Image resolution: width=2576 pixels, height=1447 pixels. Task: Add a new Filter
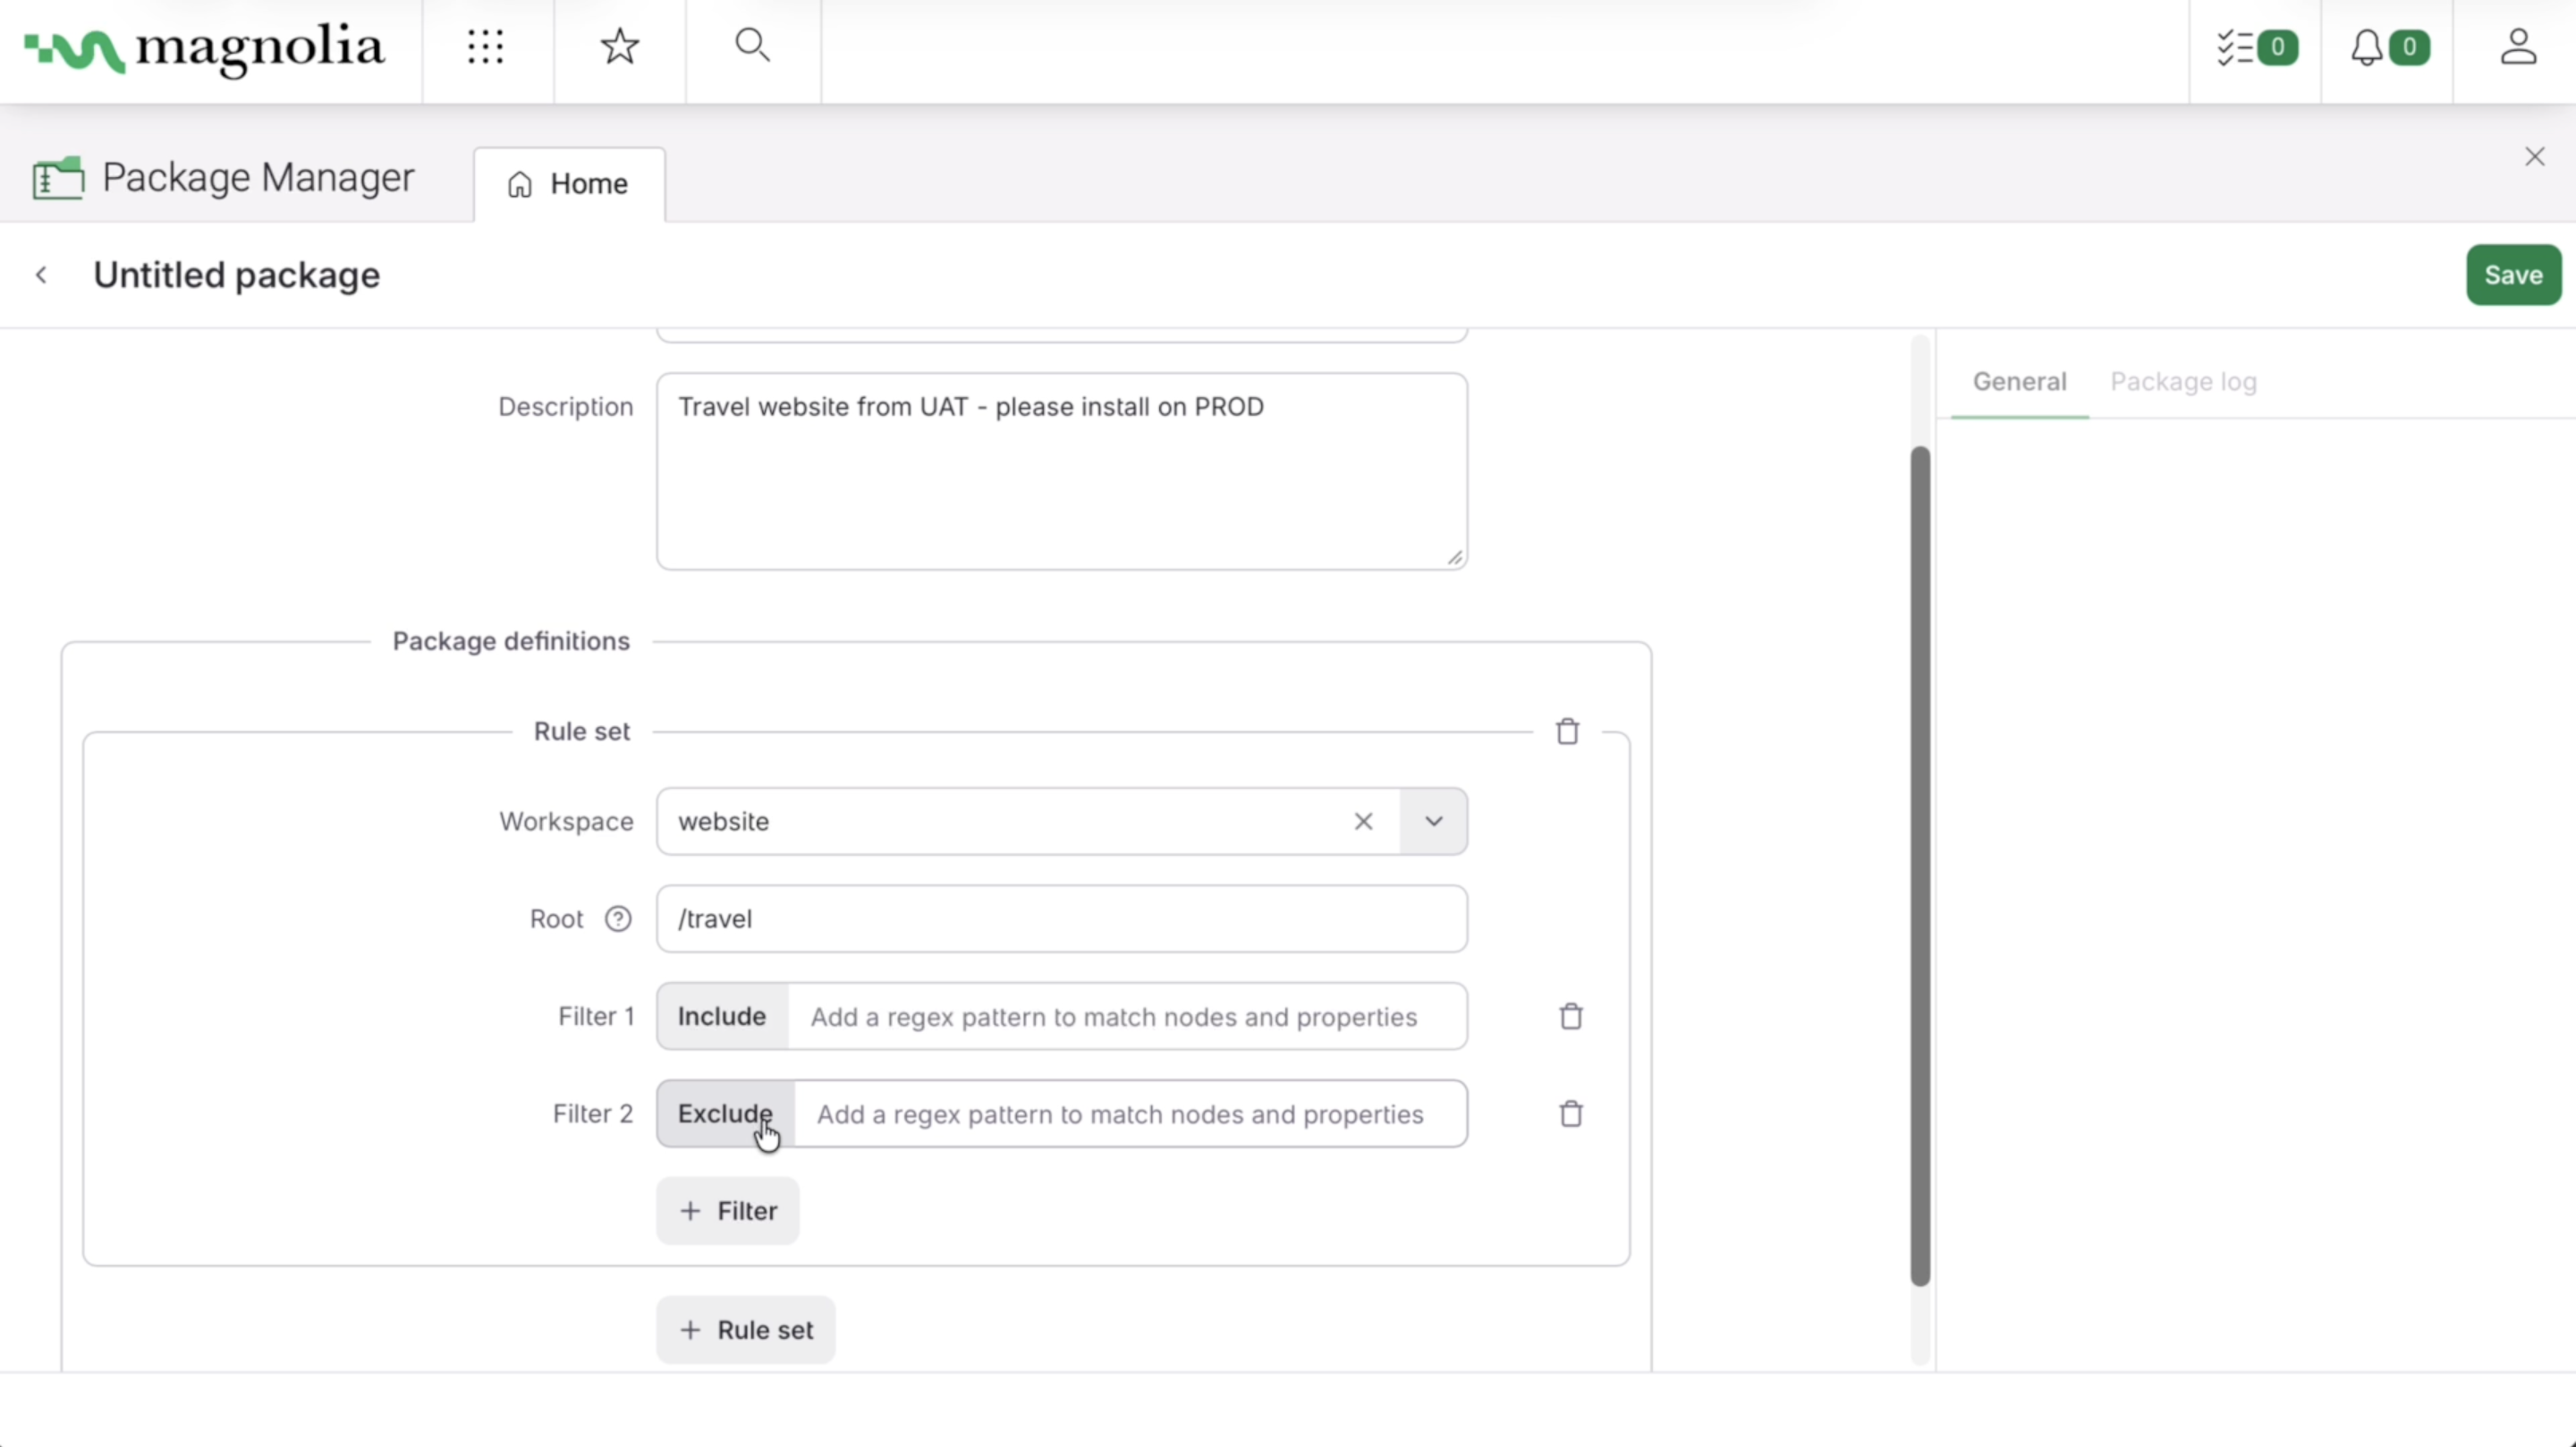(728, 1210)
